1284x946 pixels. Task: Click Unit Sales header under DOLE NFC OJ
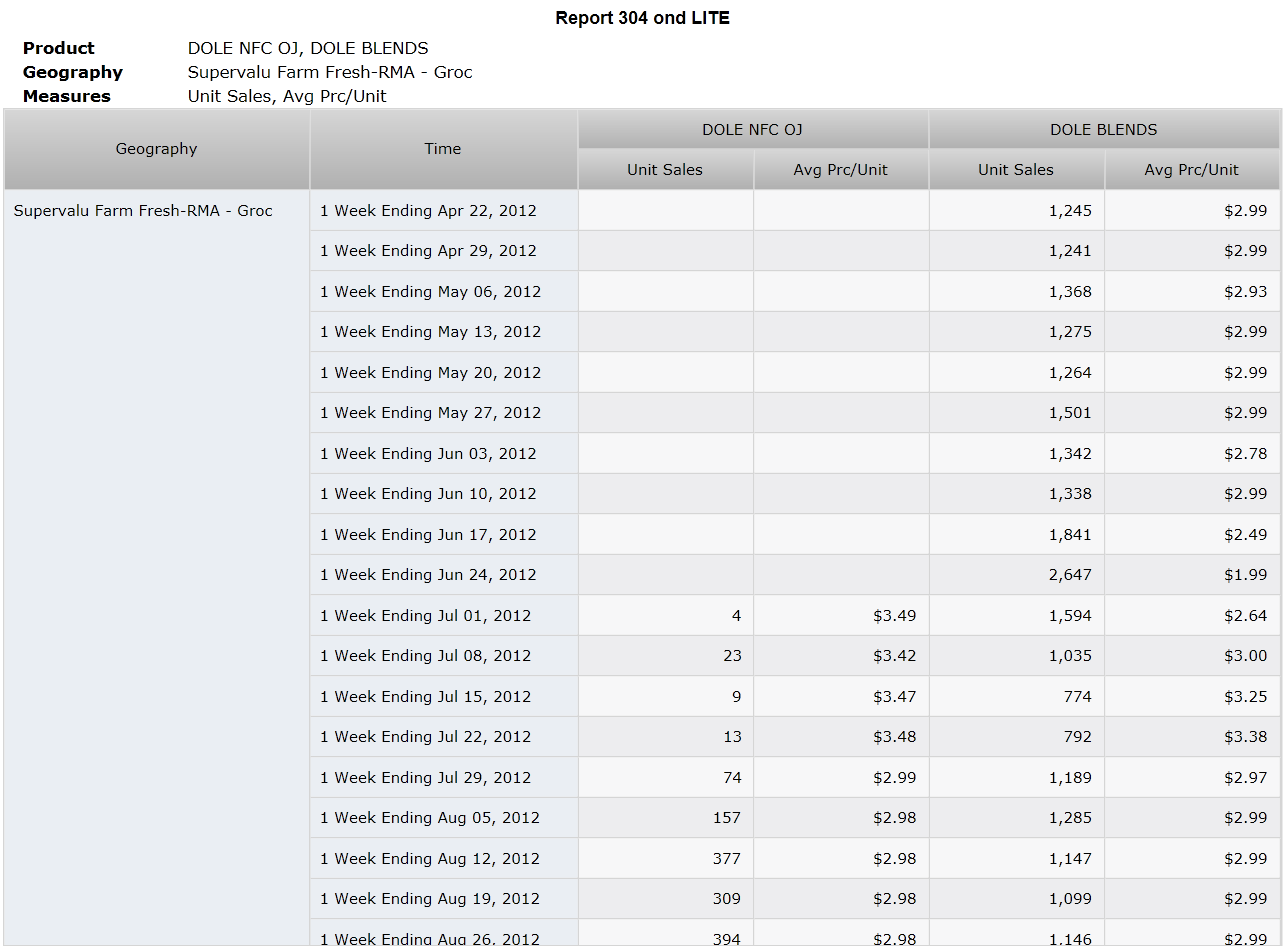coord(665,170)
